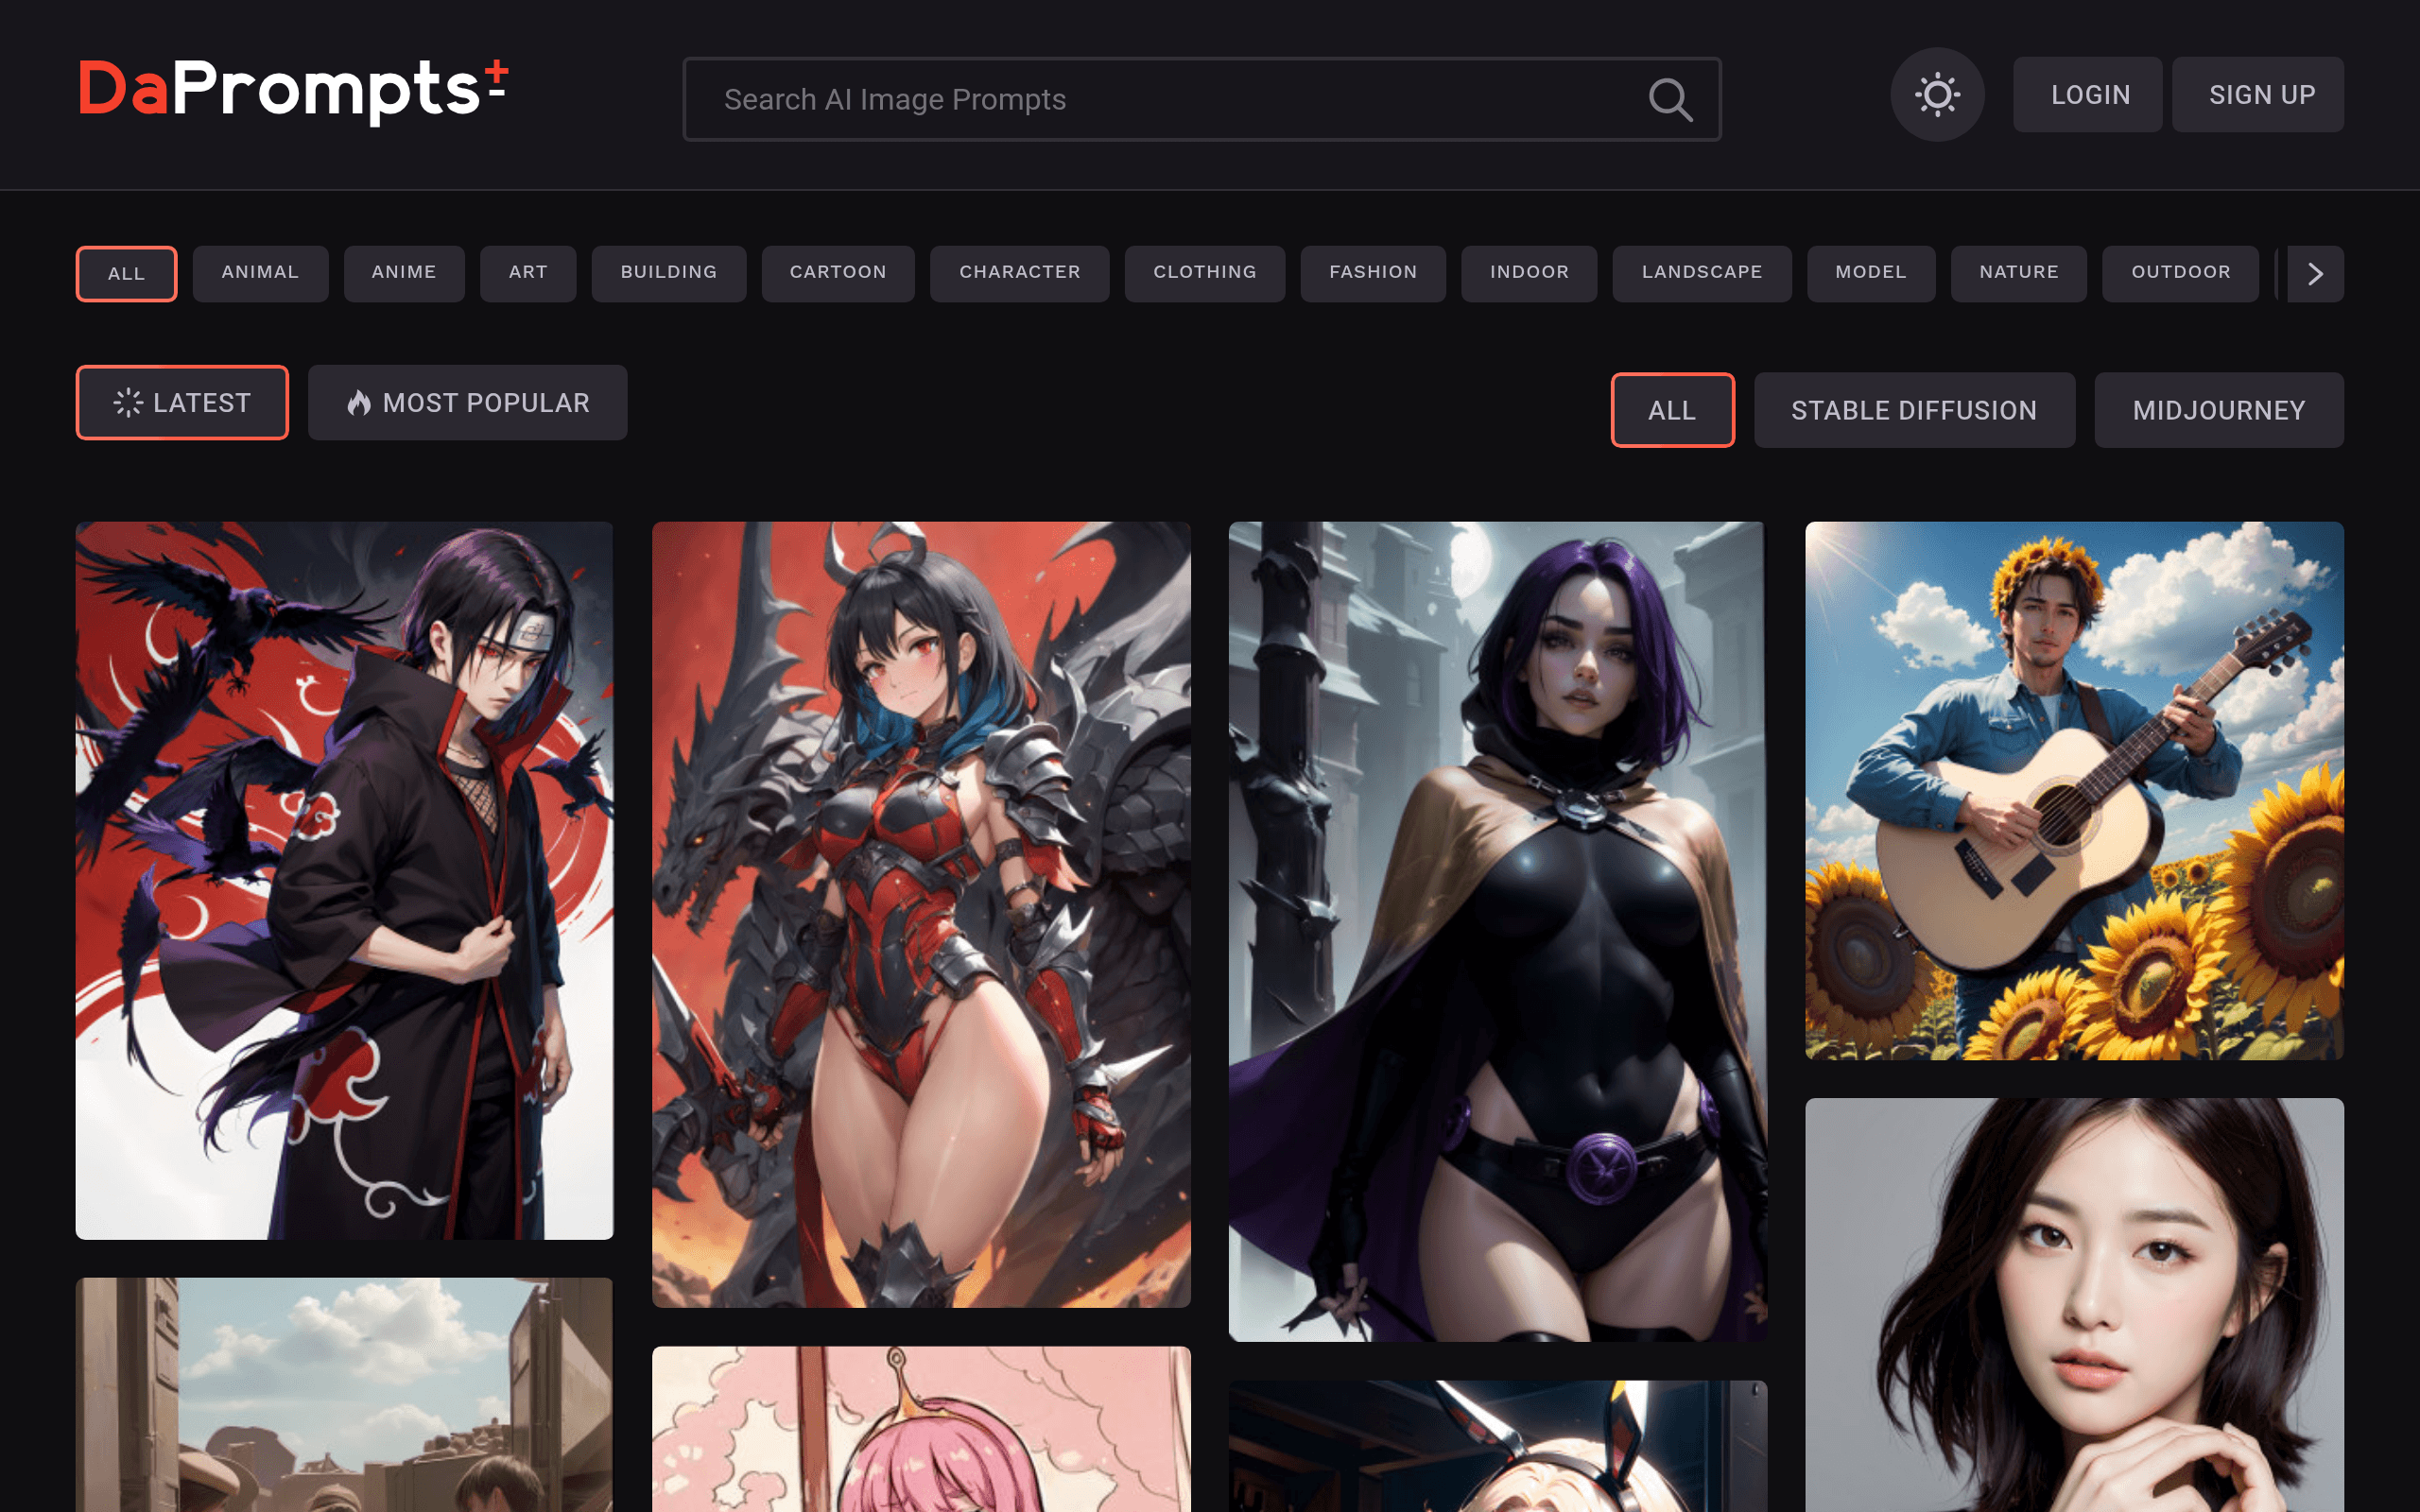Filter by the CLOTHING category

pos(1205,273)
